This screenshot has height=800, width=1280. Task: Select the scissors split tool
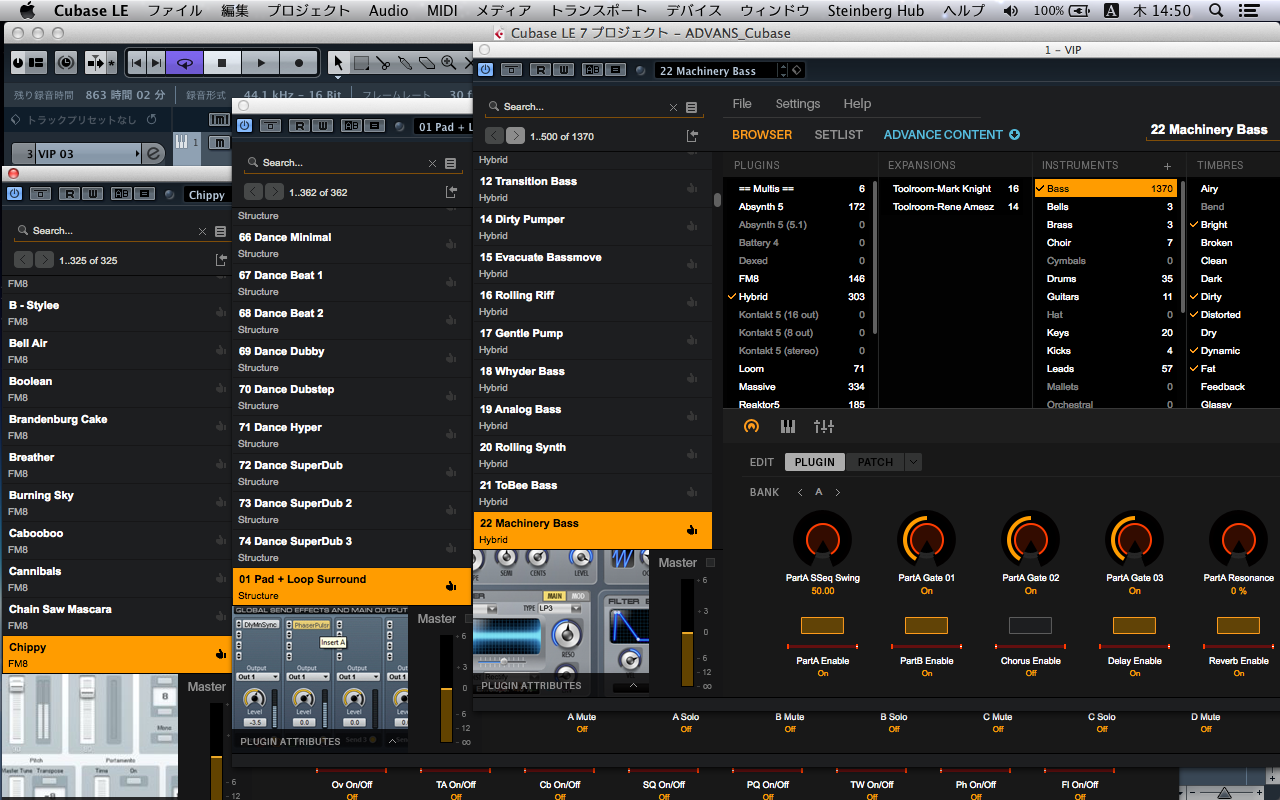383,62
